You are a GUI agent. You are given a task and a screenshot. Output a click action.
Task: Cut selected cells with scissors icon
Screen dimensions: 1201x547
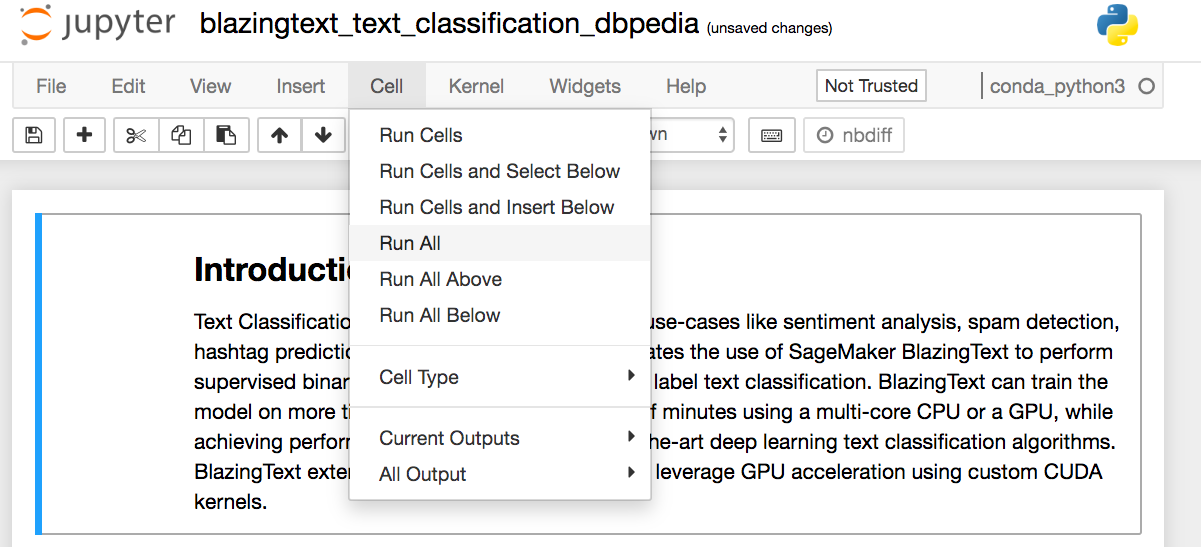pos(136,135)
